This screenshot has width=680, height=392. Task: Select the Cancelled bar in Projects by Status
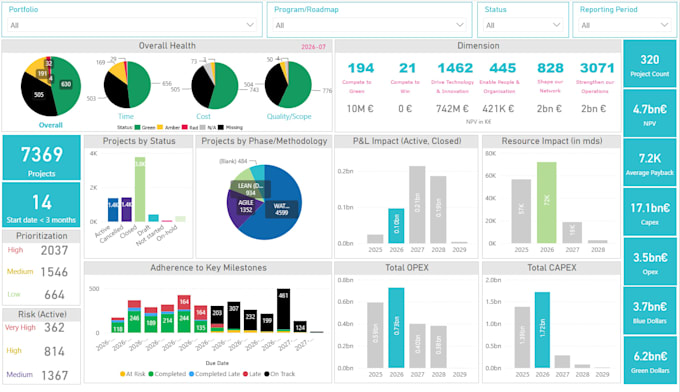[x=126, y=209]
